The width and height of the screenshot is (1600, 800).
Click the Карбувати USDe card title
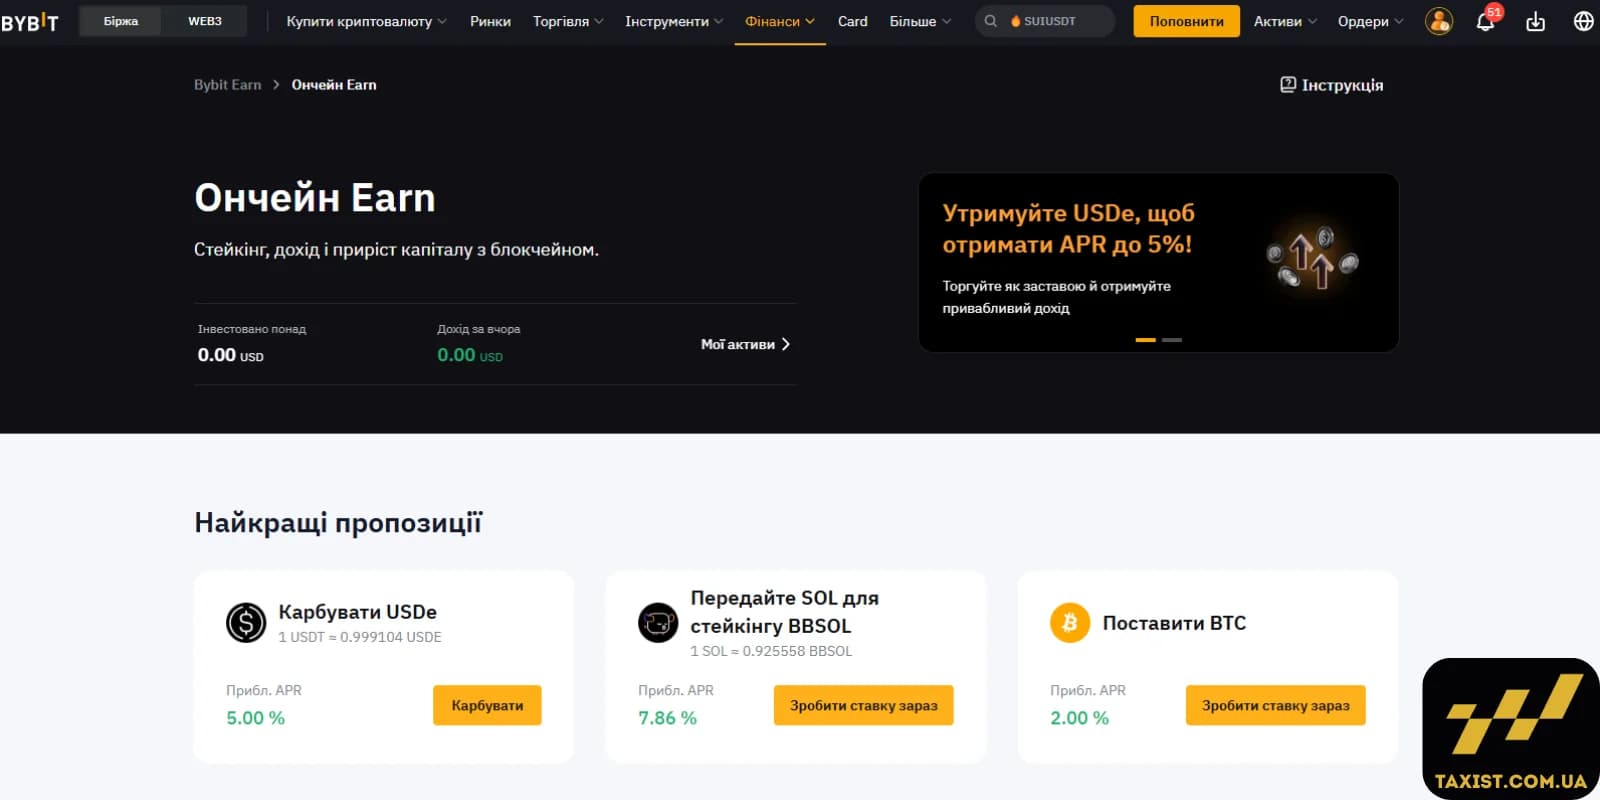357,612
